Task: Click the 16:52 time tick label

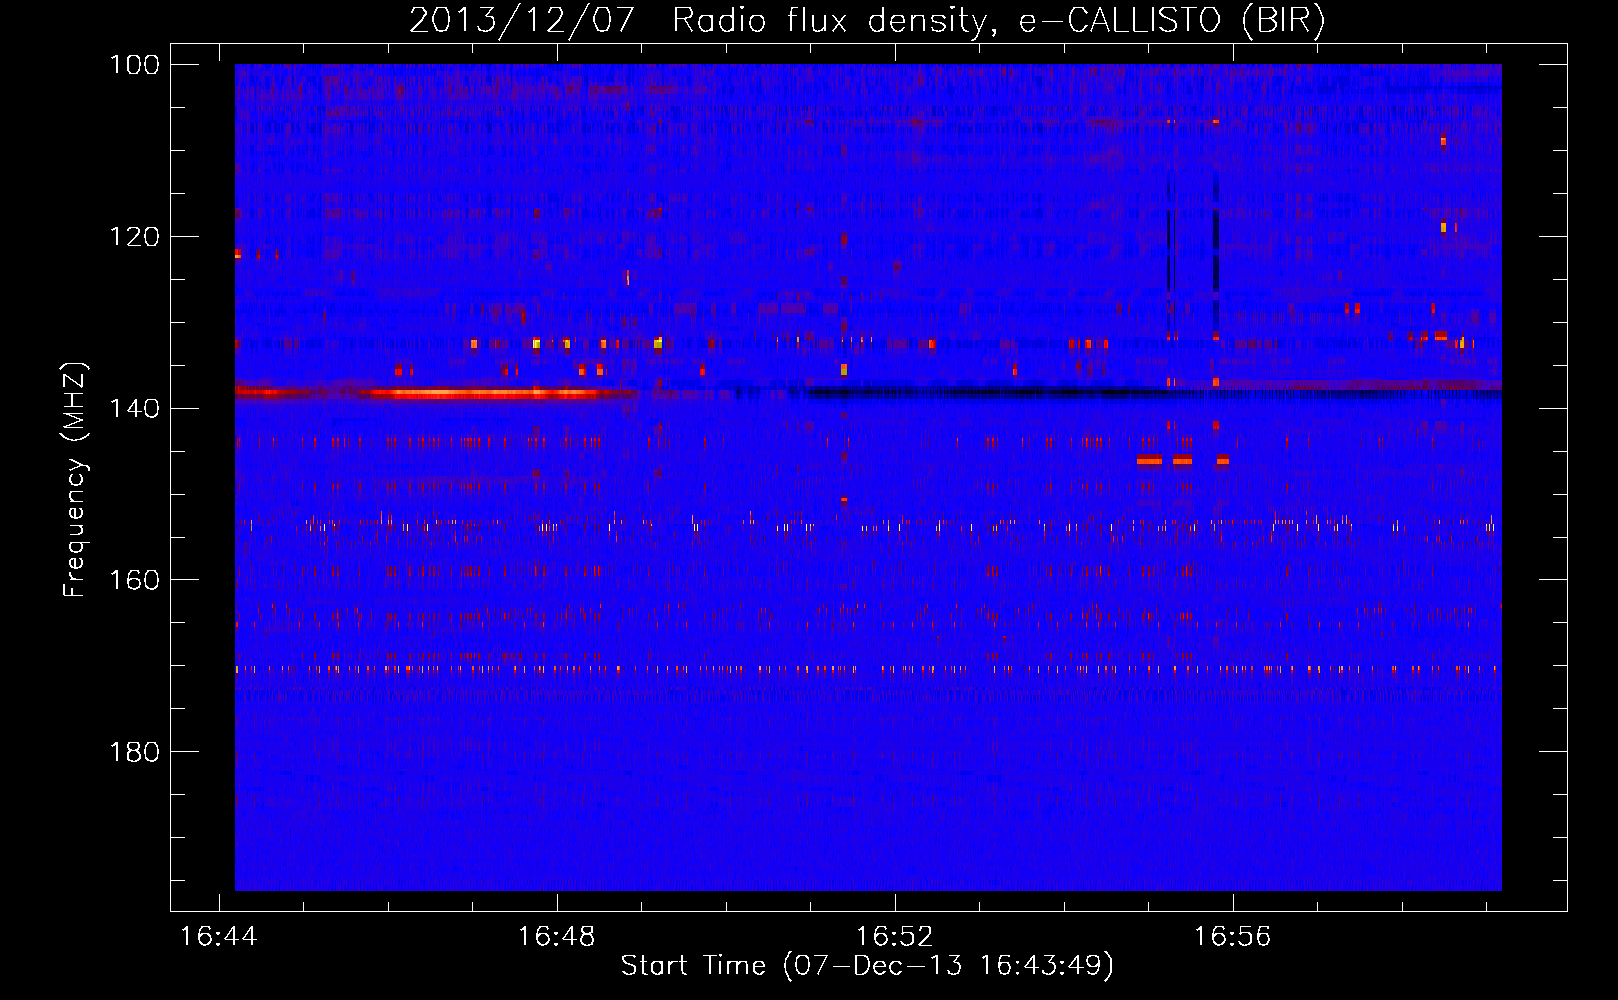Action: (x=894, y=937)
